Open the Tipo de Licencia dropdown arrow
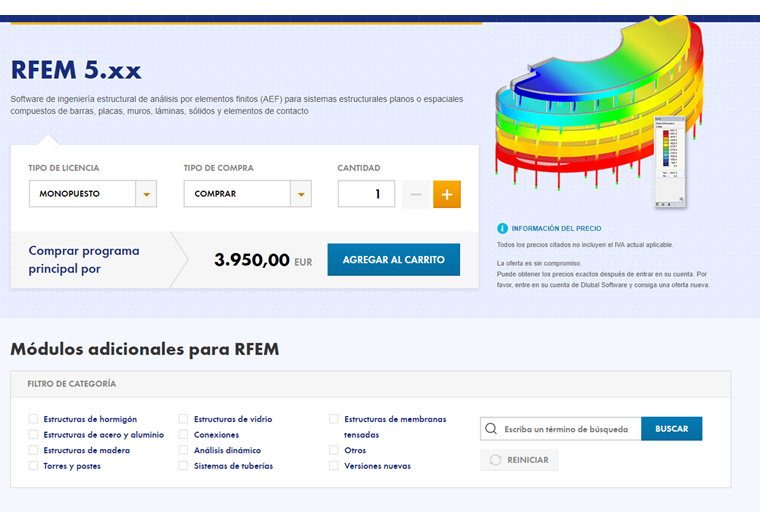Image resolution: width=760 pixels, height=527 pixels. pos(146,194)
